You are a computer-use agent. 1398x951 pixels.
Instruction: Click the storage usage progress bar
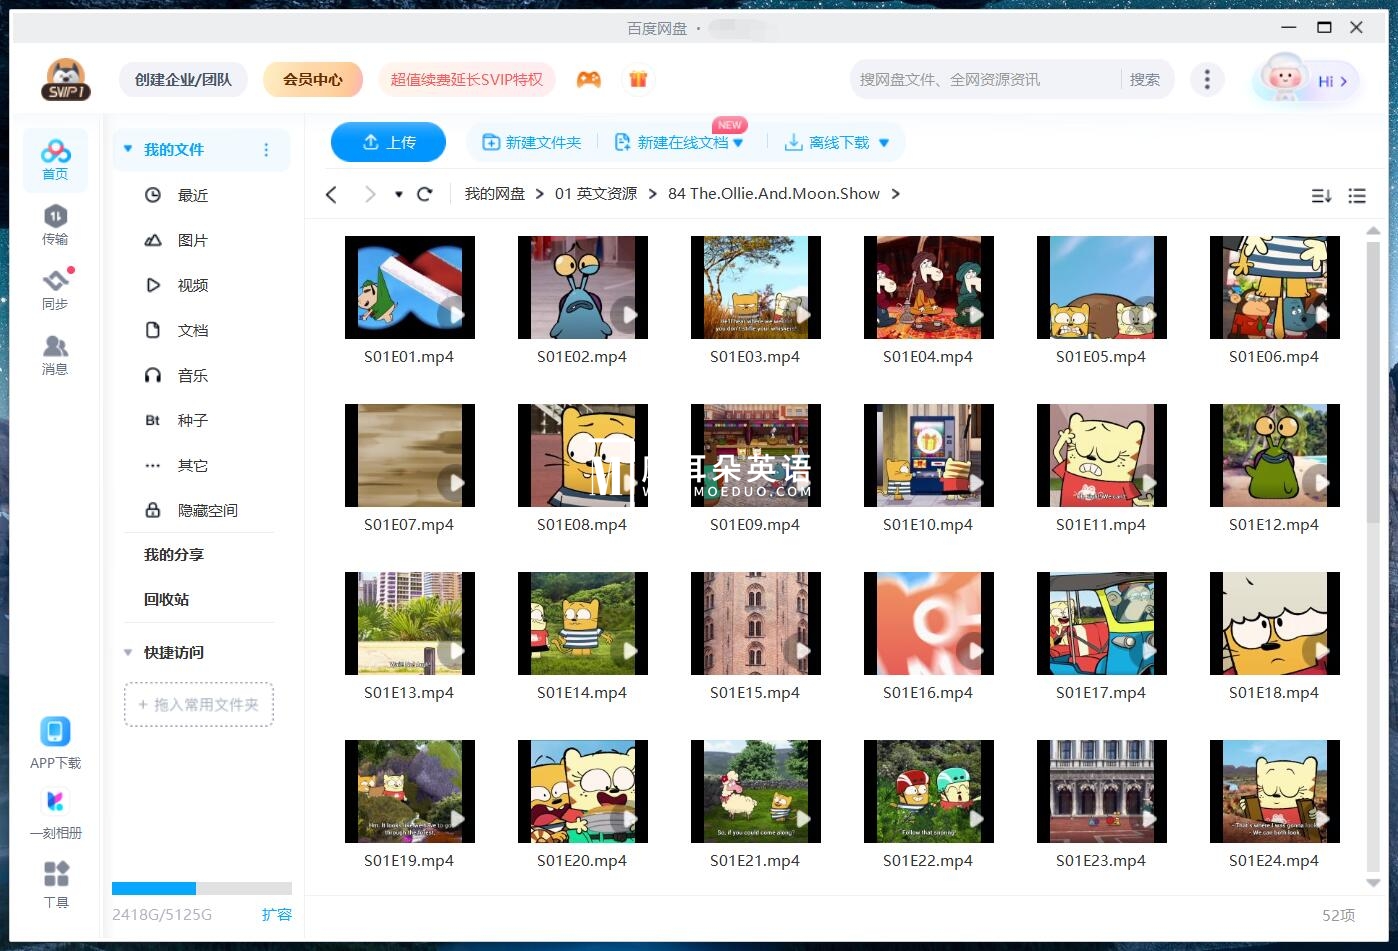point(201,888)
